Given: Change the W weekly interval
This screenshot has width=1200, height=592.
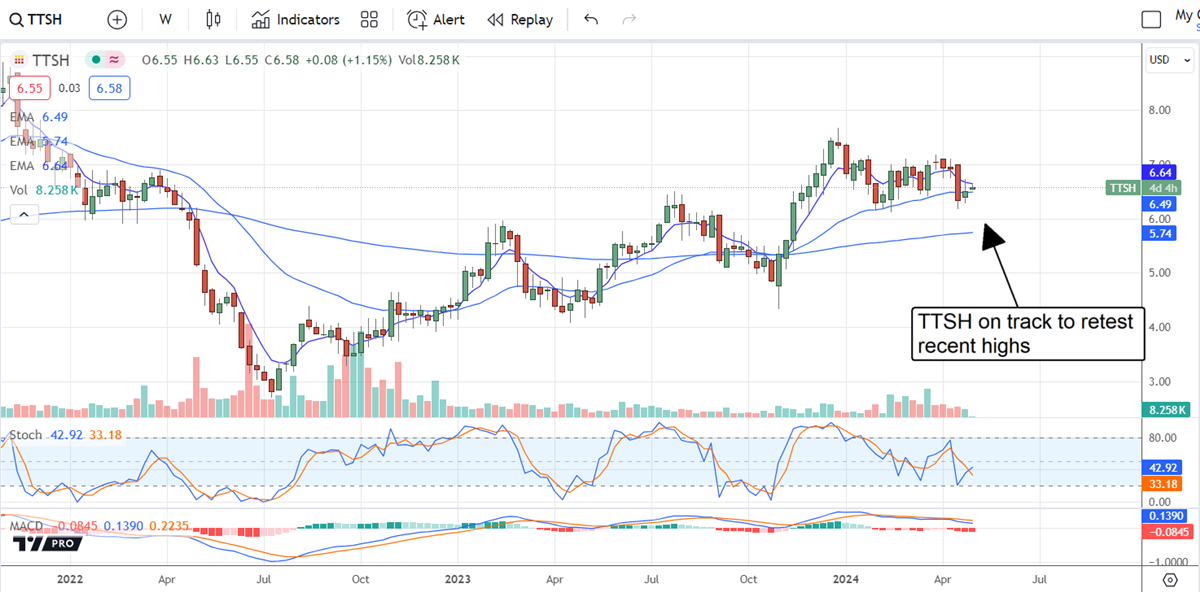Looking at the screenshot, I should coord(165,19).
